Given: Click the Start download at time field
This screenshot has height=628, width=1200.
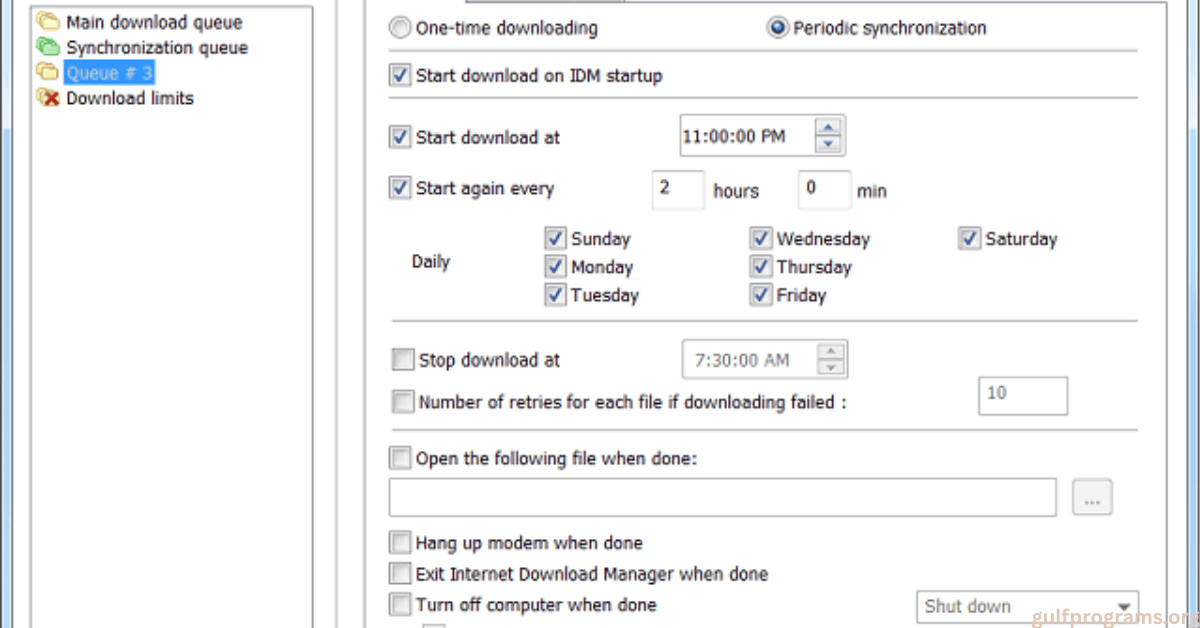Looking at the screenshot, I should tap(745, 136).
